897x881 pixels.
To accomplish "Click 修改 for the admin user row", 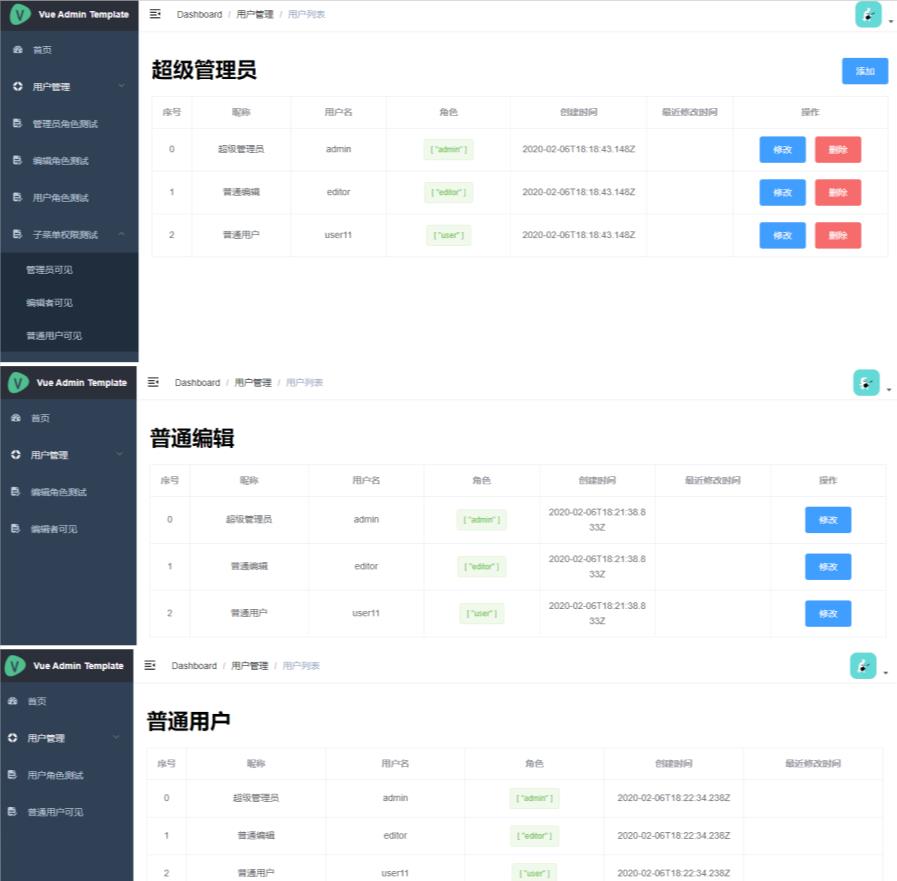I will click(x=781, y=149).
